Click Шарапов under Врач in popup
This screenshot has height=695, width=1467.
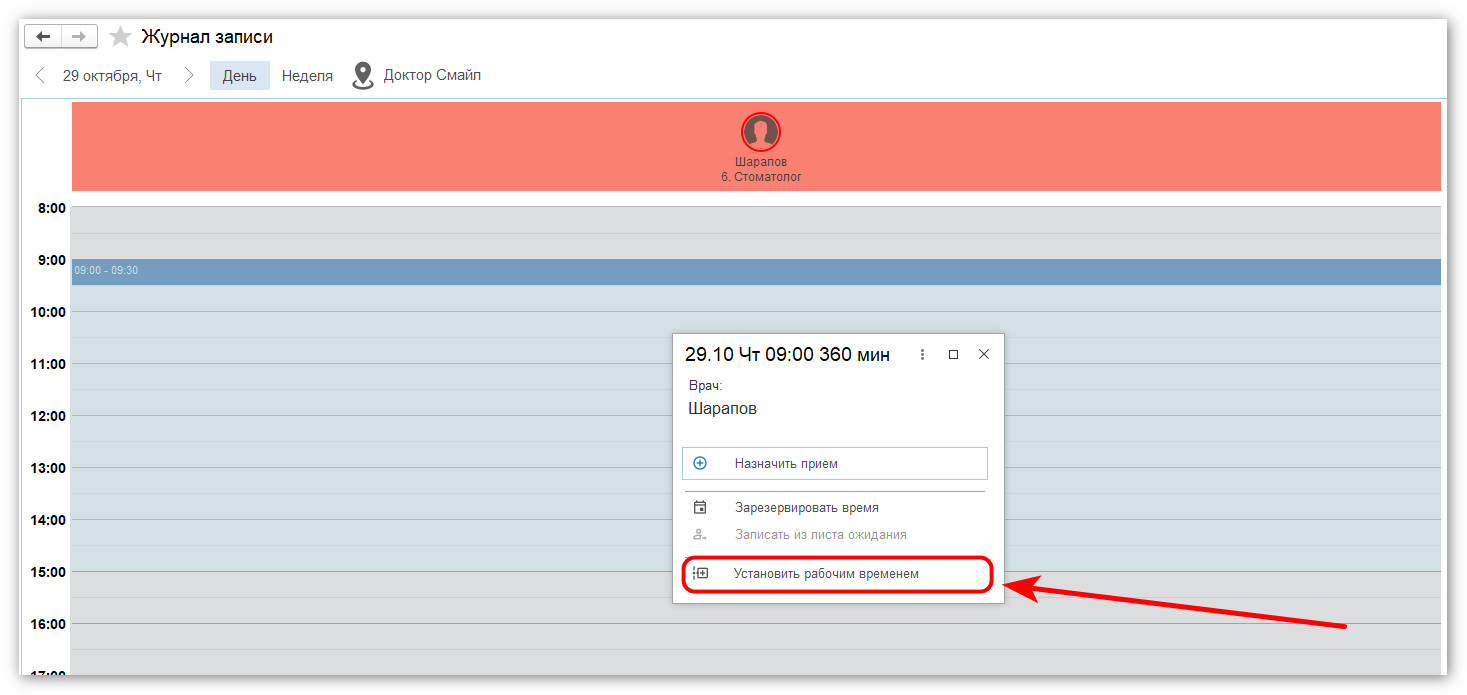coord(722,409)
